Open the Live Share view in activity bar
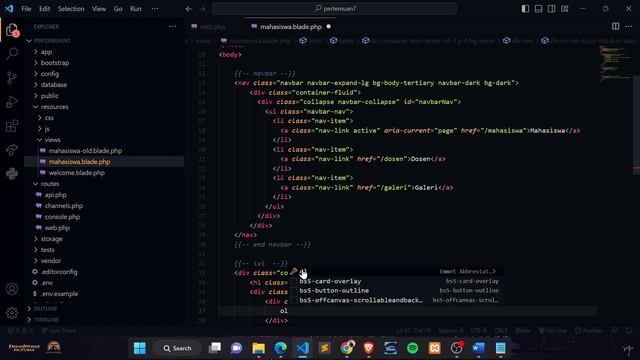The width and height of the screenshot is (640, 360). pyautogui.click(x=12, y=150)
